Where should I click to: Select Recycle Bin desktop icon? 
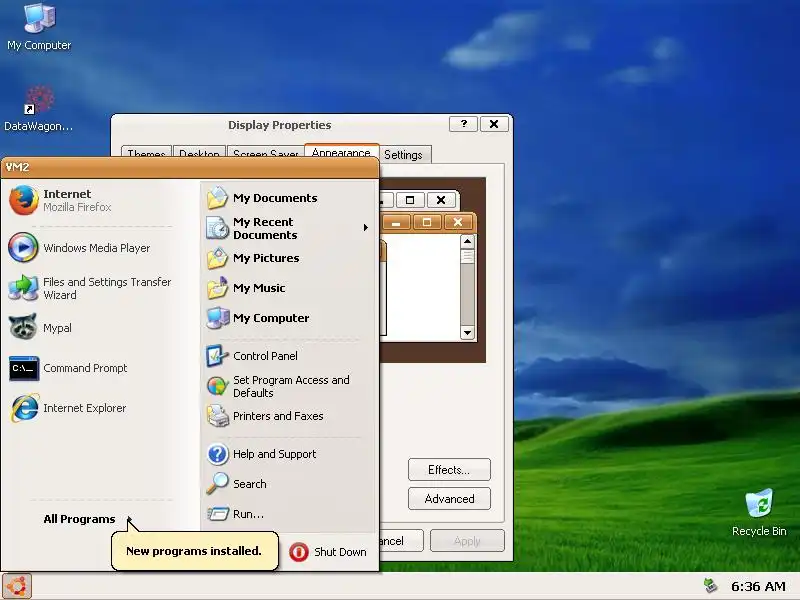pyautogui.click(x=759, y=512)
